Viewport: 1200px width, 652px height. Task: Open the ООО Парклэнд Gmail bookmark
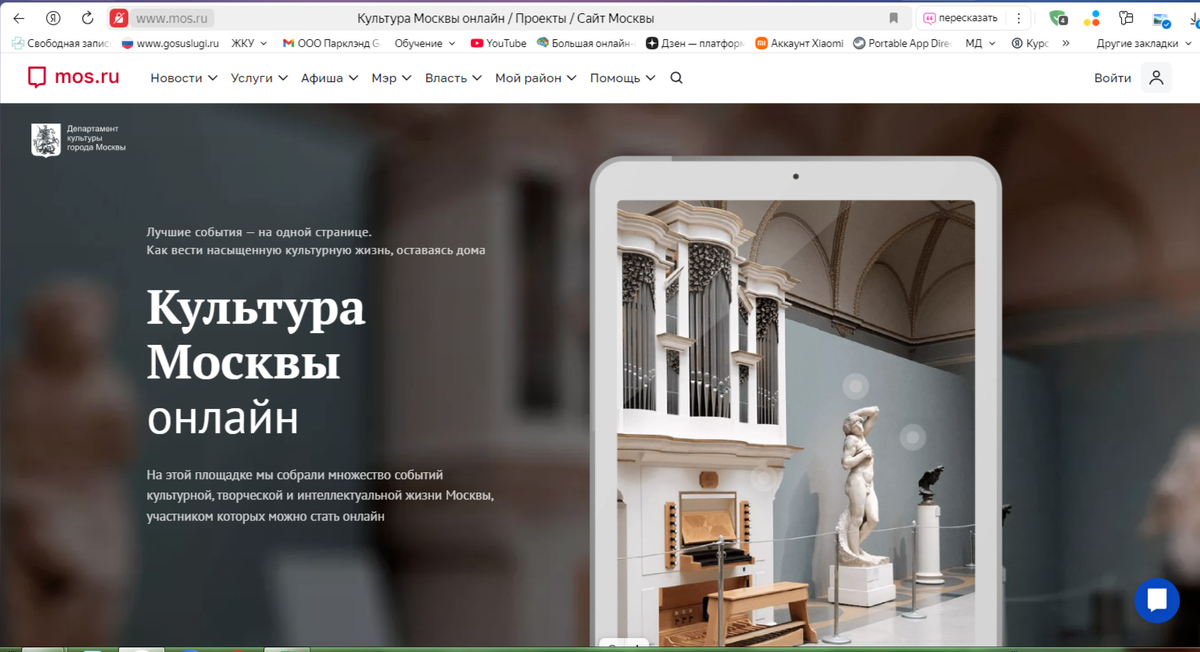[331, 43]
